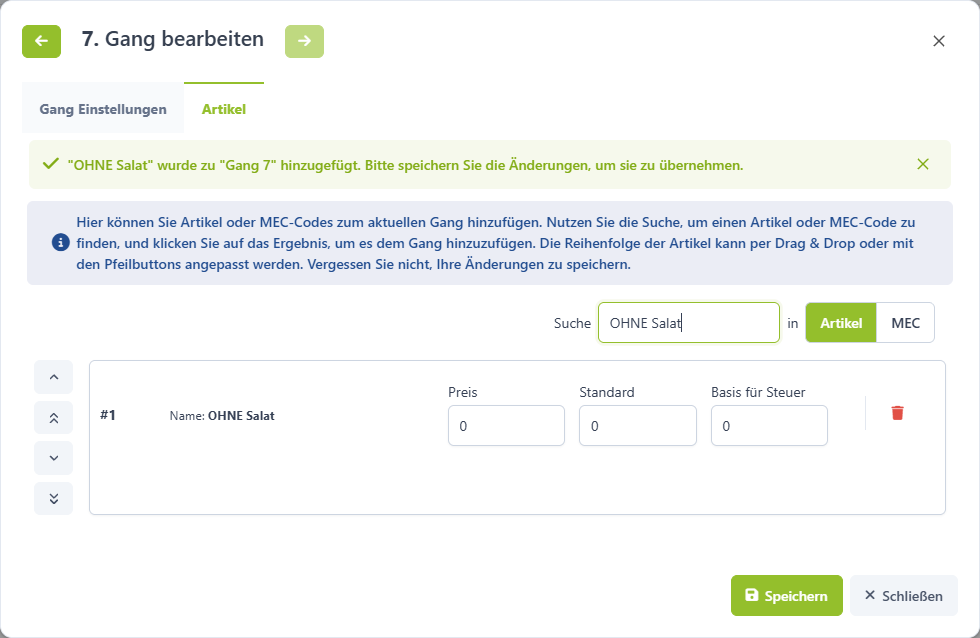
Task: Click the Basis für Steuer field
Action: coord(769,426)
